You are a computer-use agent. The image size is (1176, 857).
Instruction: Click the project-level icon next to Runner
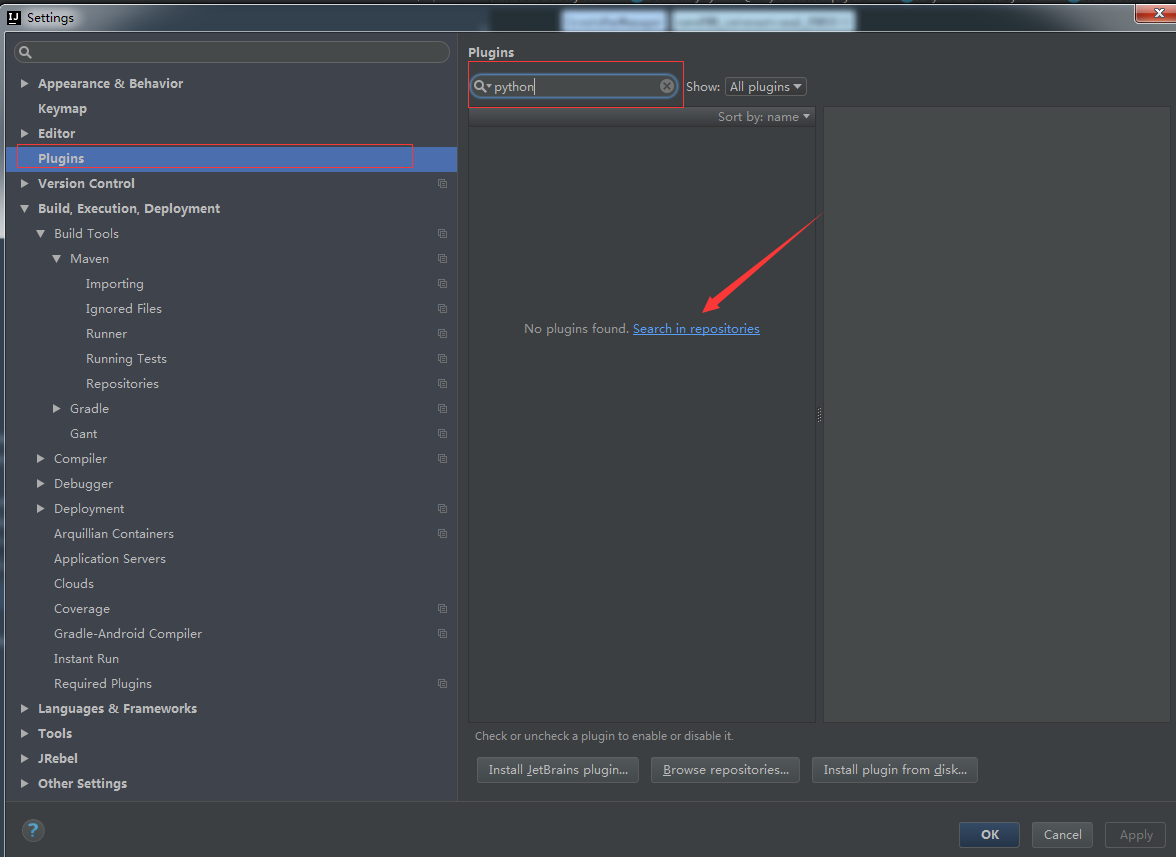click(x=442, y=334)
